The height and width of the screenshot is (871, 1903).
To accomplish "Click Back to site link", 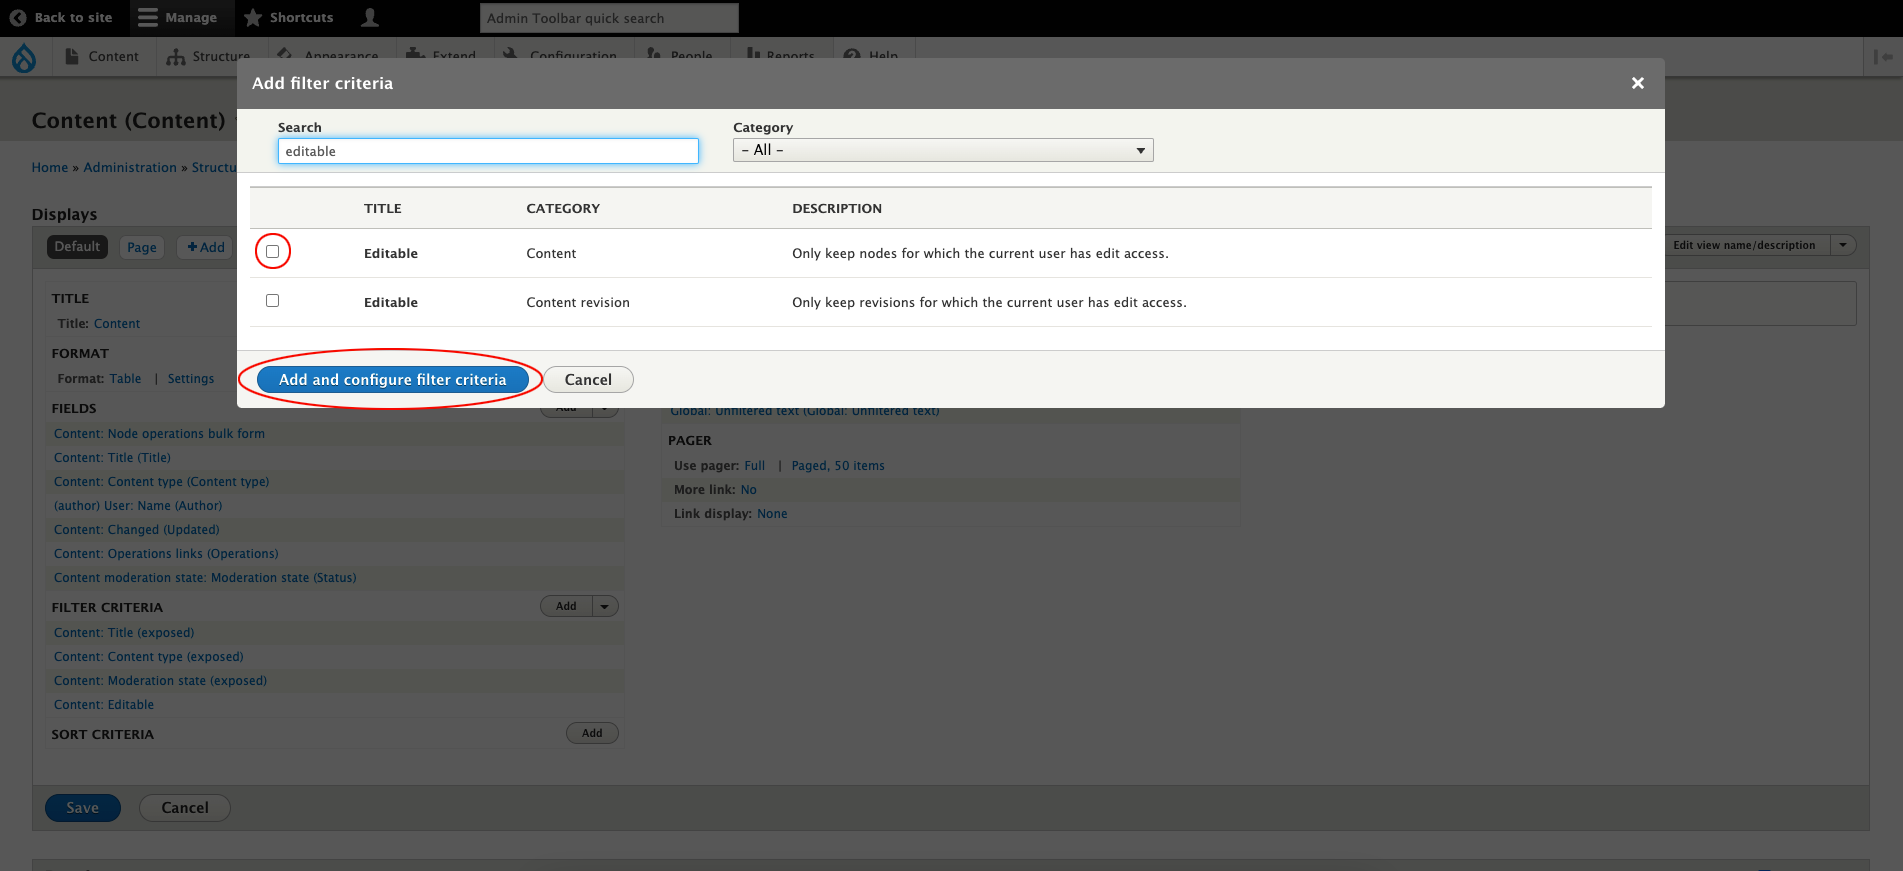I will pyautogui.click(x=61, y=17).
